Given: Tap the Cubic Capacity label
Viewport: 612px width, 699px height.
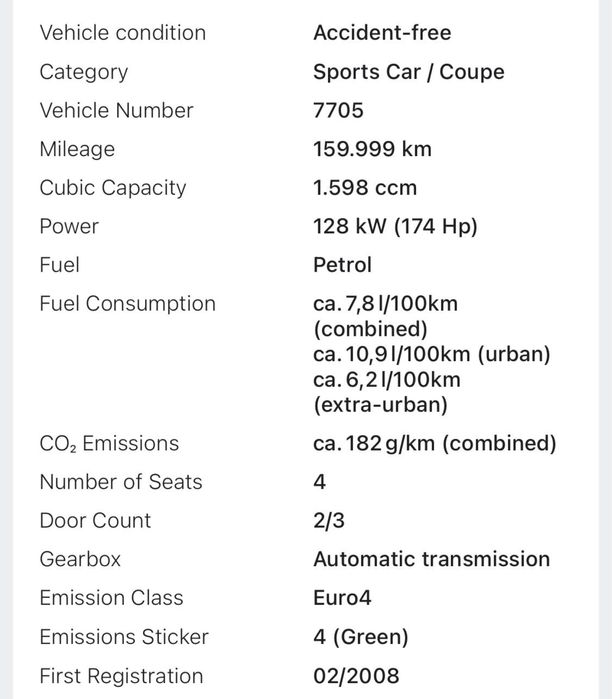Looking at the screenshot, I should 112,188.
